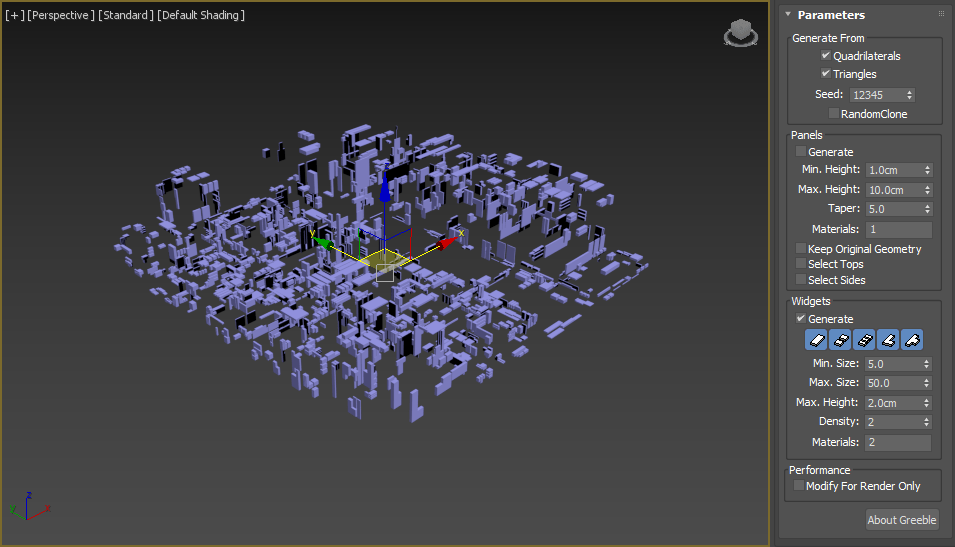This screenshot has width=955, height=547.
Task: Click the Parameters rollout title
Action: click(x=831, y=15)
